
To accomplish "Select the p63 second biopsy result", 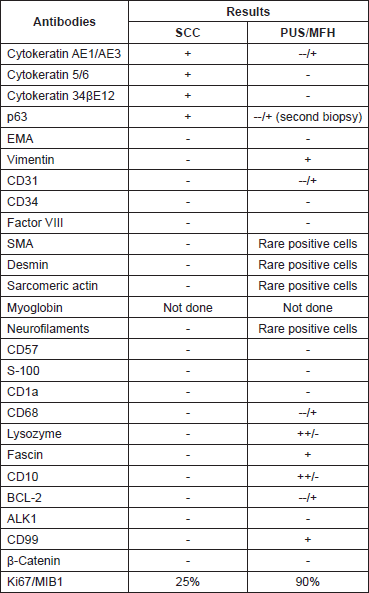I will pos(308,117).
